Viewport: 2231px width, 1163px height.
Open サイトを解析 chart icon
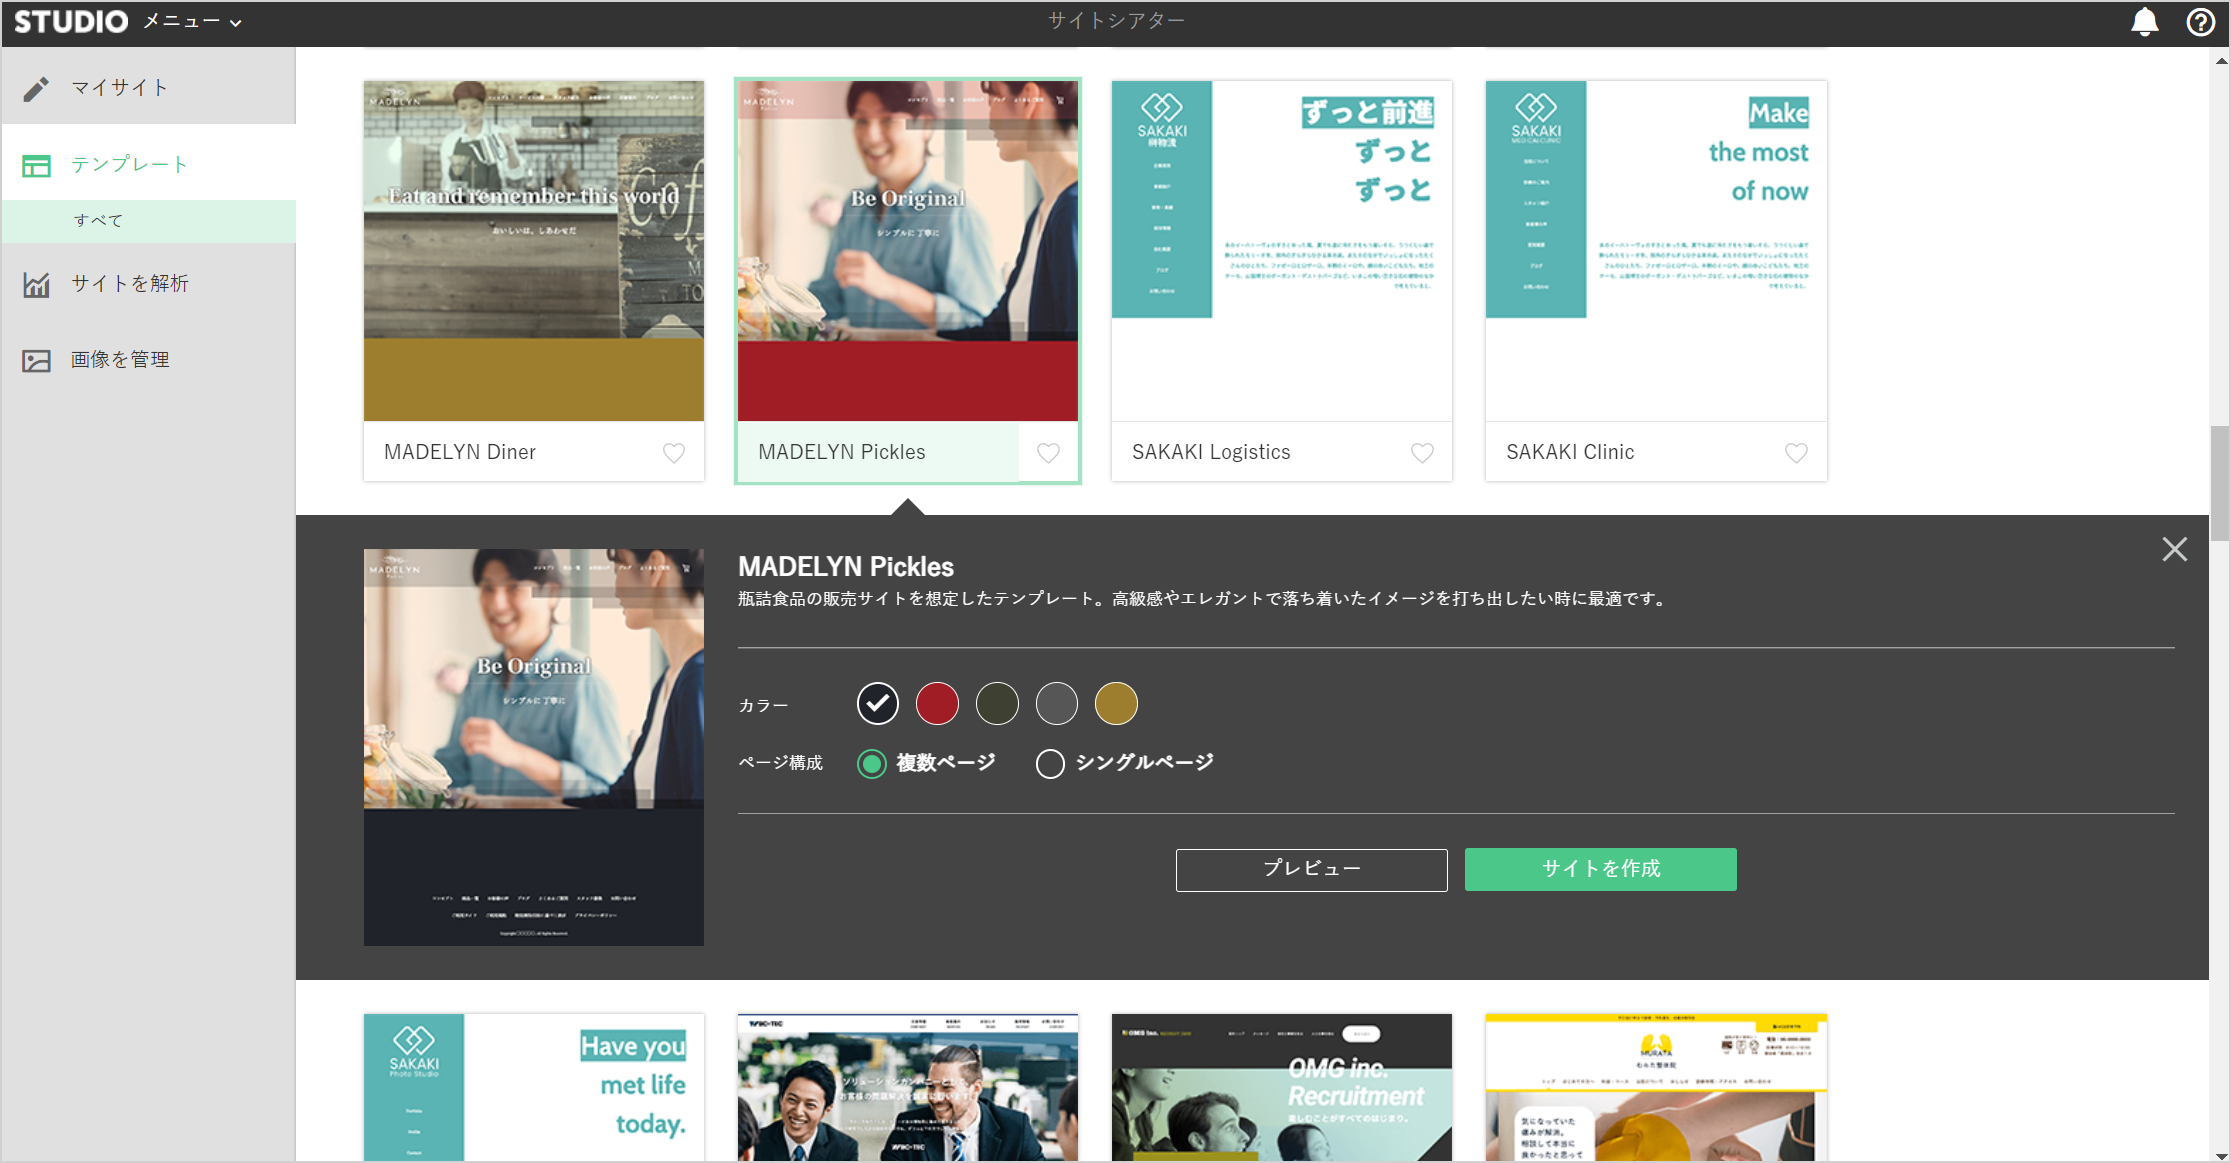(37, 285)
